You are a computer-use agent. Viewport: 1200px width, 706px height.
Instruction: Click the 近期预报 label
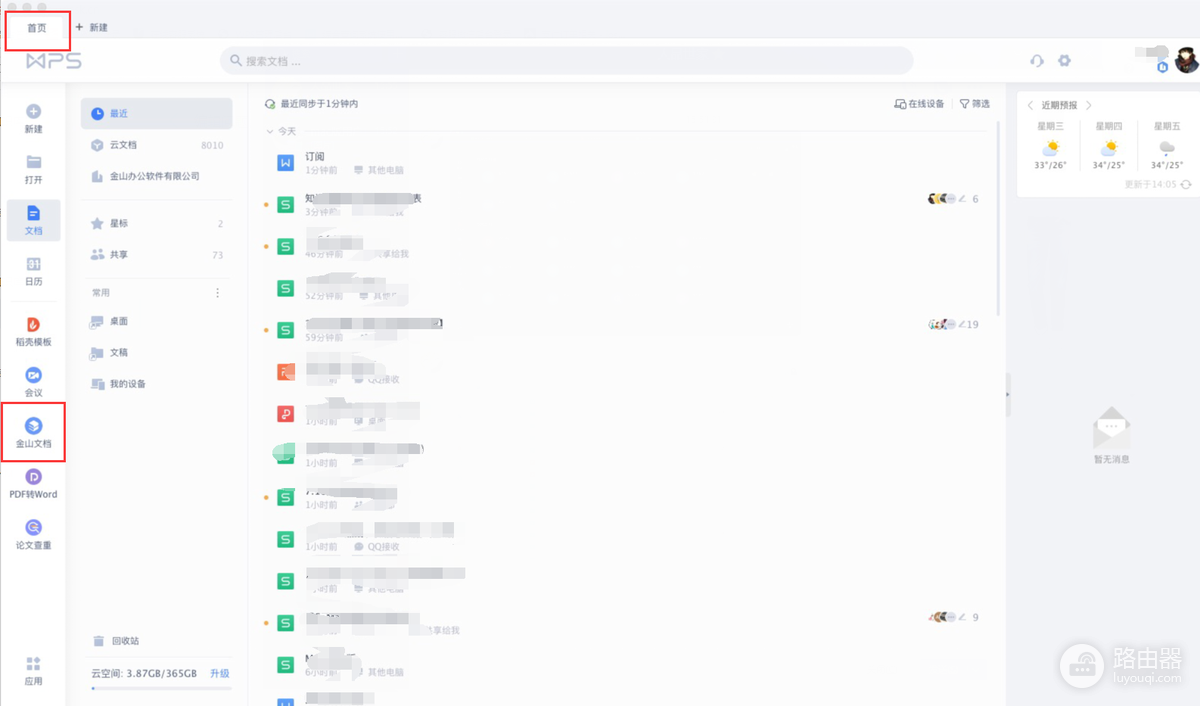point(1060,105)
